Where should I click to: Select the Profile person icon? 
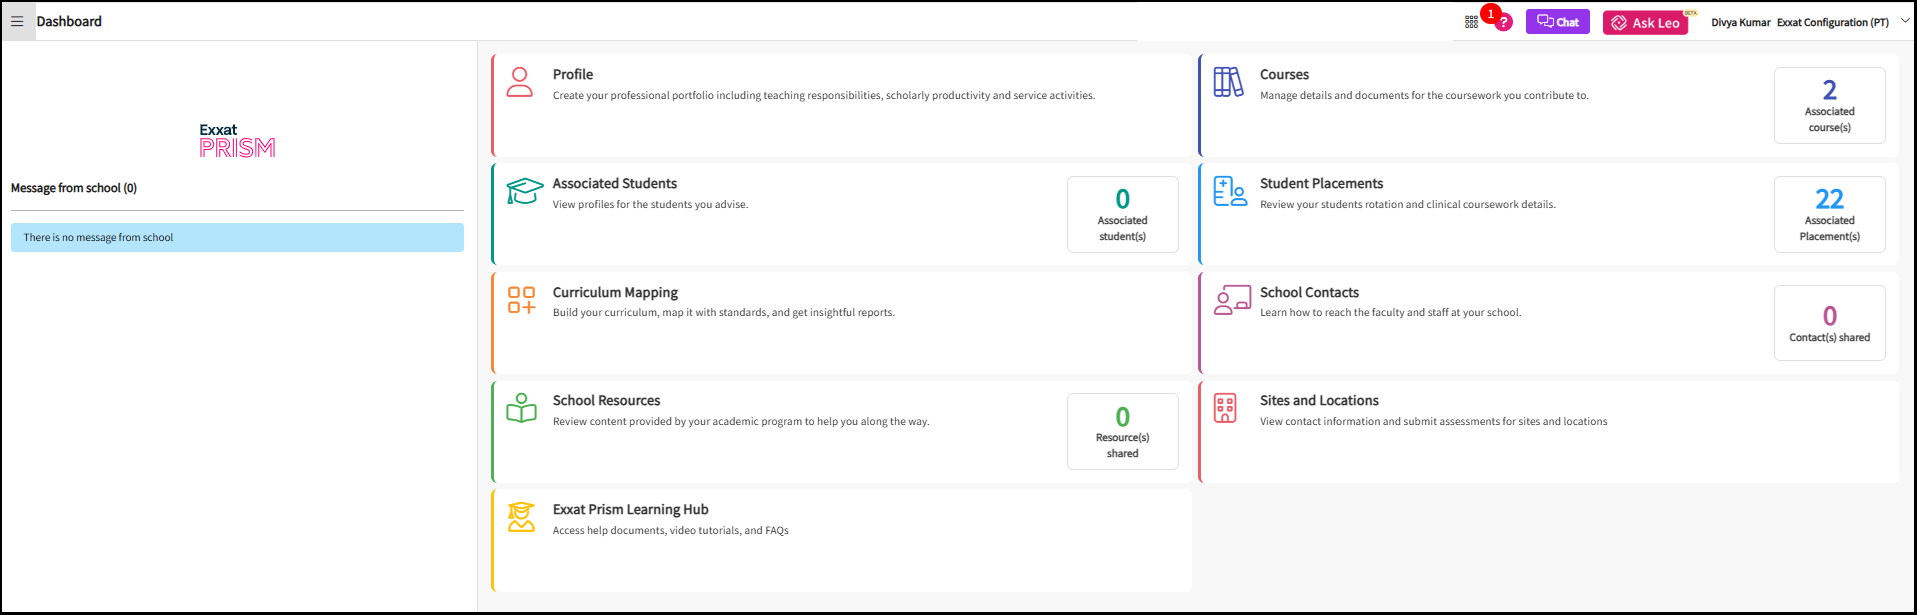[x=520, y=82]
